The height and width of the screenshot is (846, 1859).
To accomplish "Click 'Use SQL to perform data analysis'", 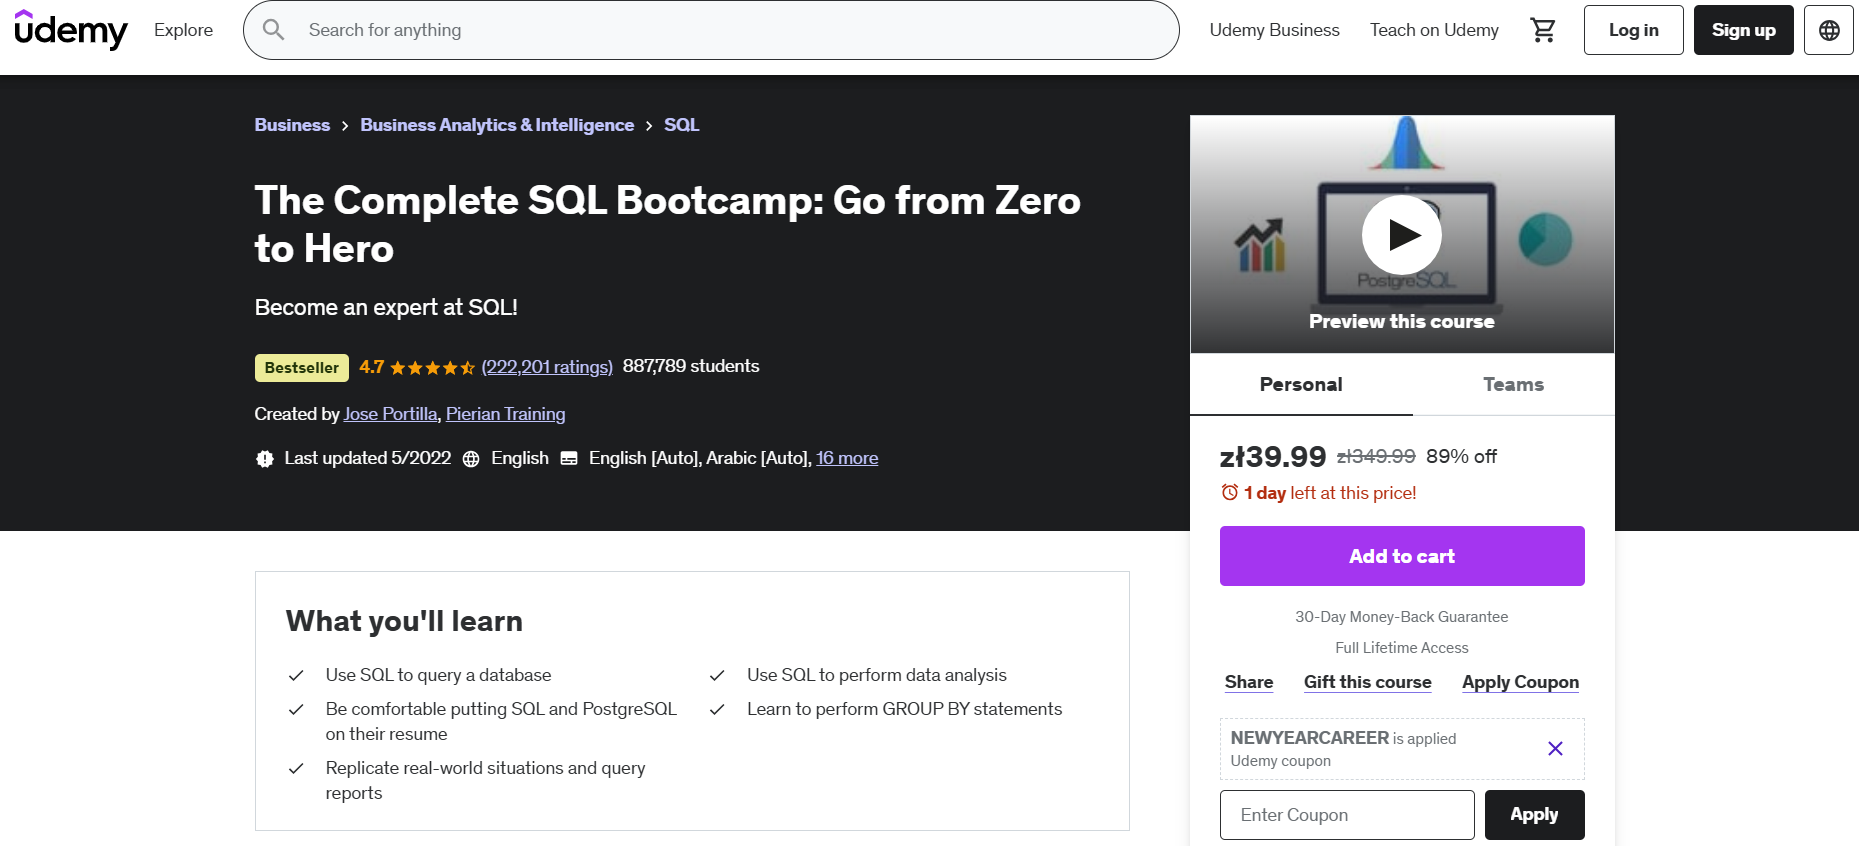I will pyautogui.click(x=877, y=675).
